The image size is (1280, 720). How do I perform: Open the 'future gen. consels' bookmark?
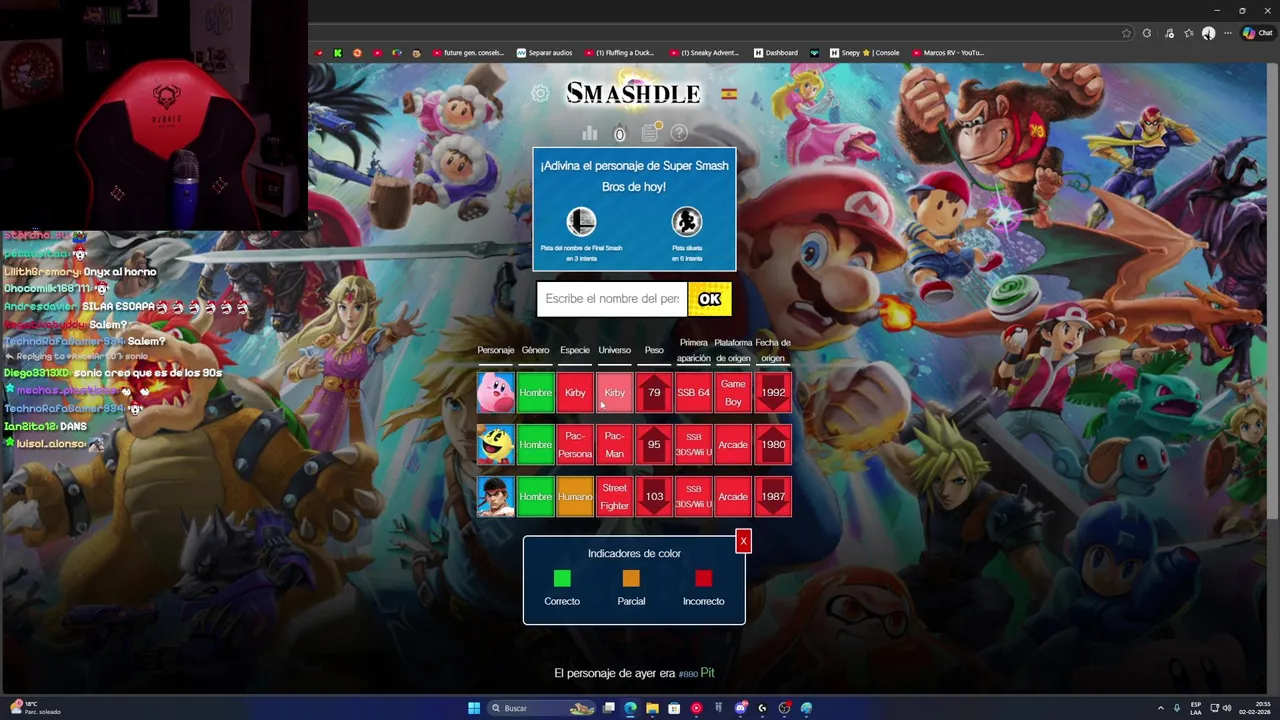click(469, 53)
